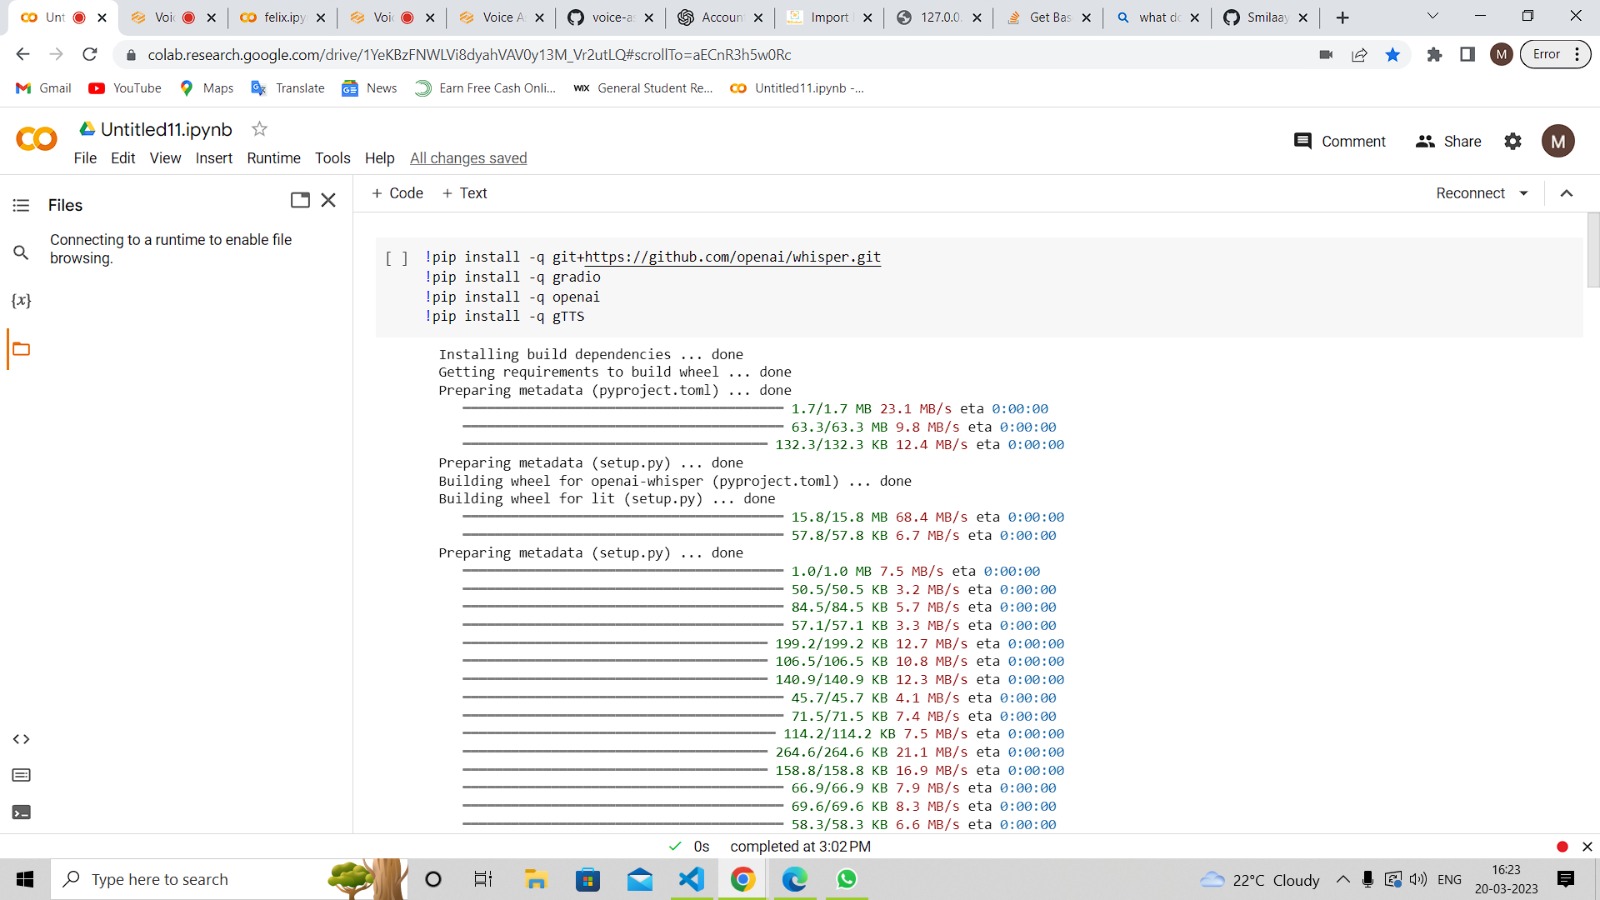Expand the Reconnect options dropdown arrow
This screenshot has height=900, width=1600.
click(1524, 193)
